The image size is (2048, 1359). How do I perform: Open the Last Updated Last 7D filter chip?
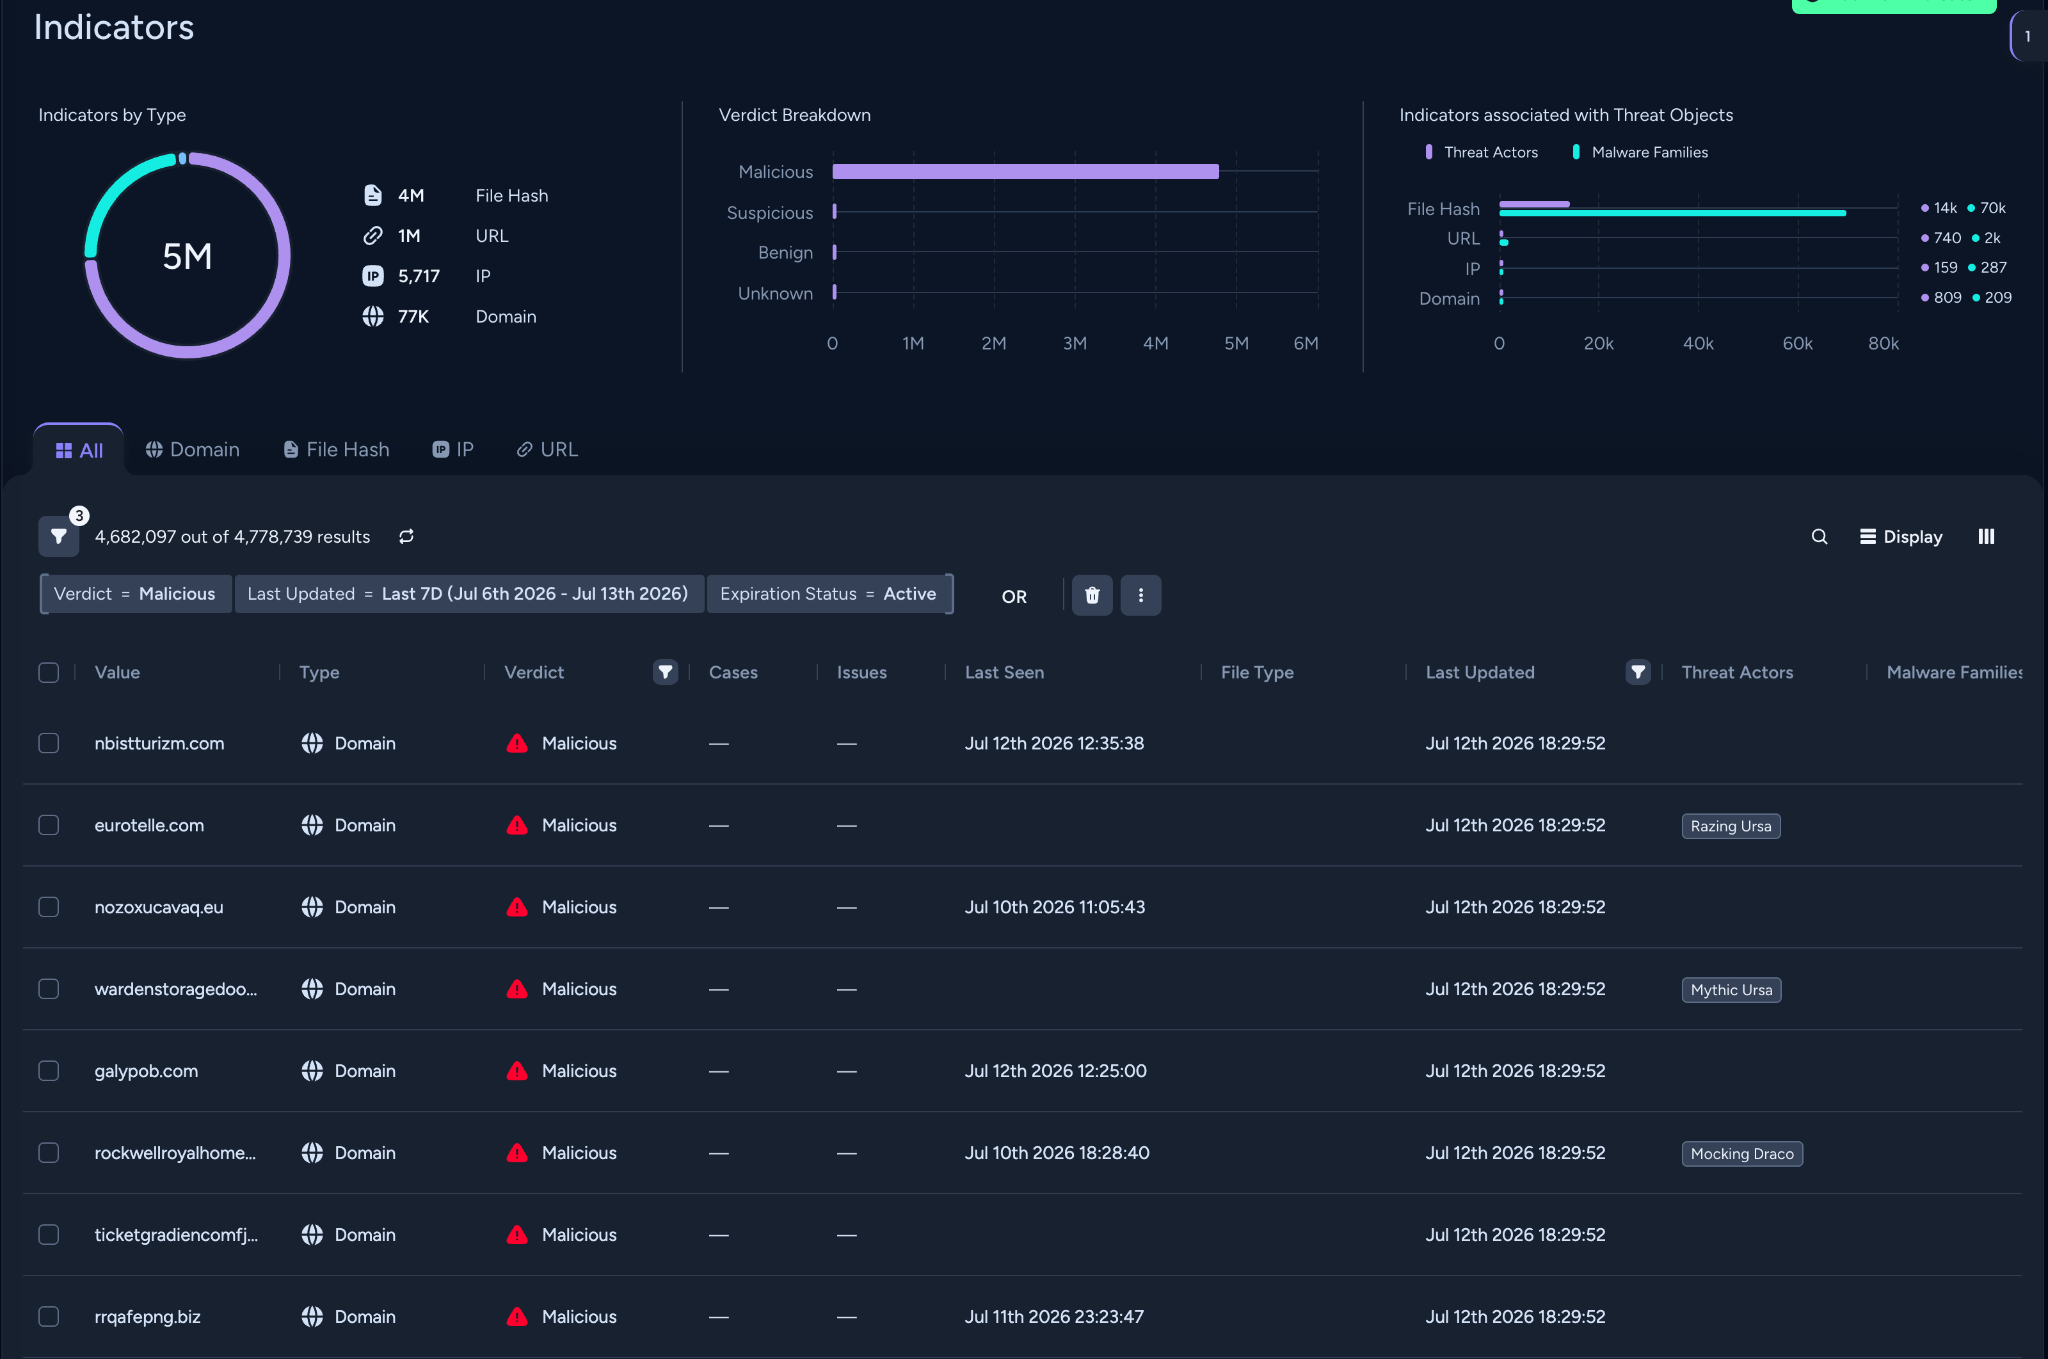click(468, 594)
